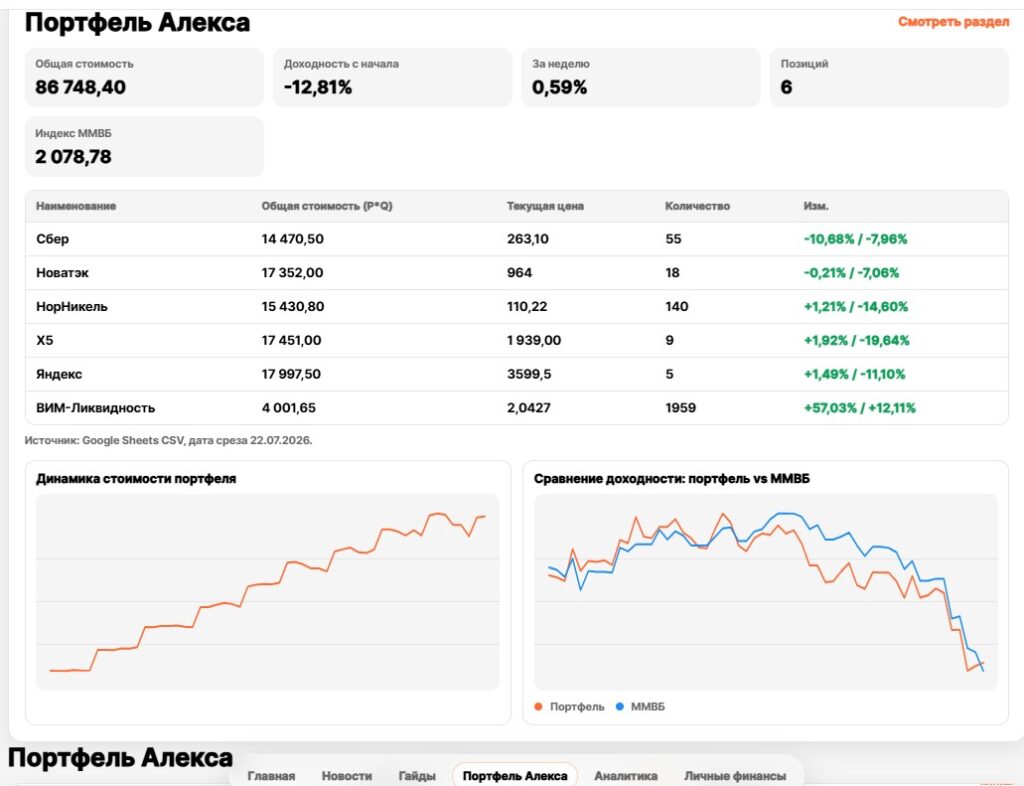The width and height of the screenshot is (1024, 786).
Task: Click the ВИМ-Ликвидность row
Action: tap(517, 408)
